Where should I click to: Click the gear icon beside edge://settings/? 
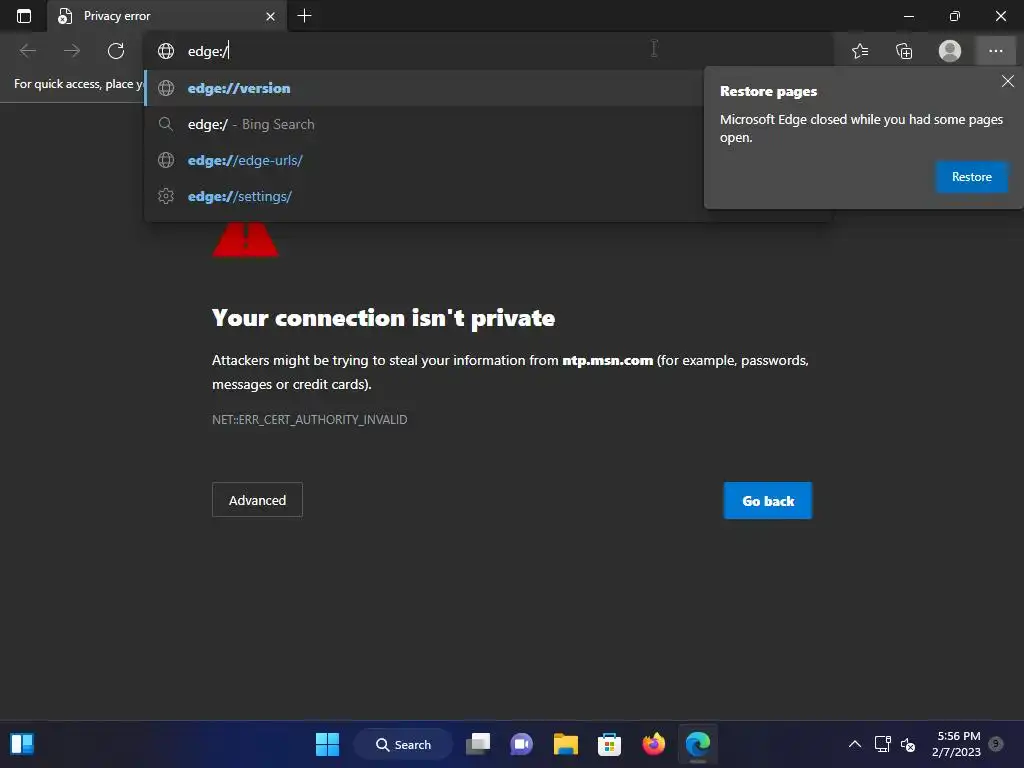[x=166, y=196]
